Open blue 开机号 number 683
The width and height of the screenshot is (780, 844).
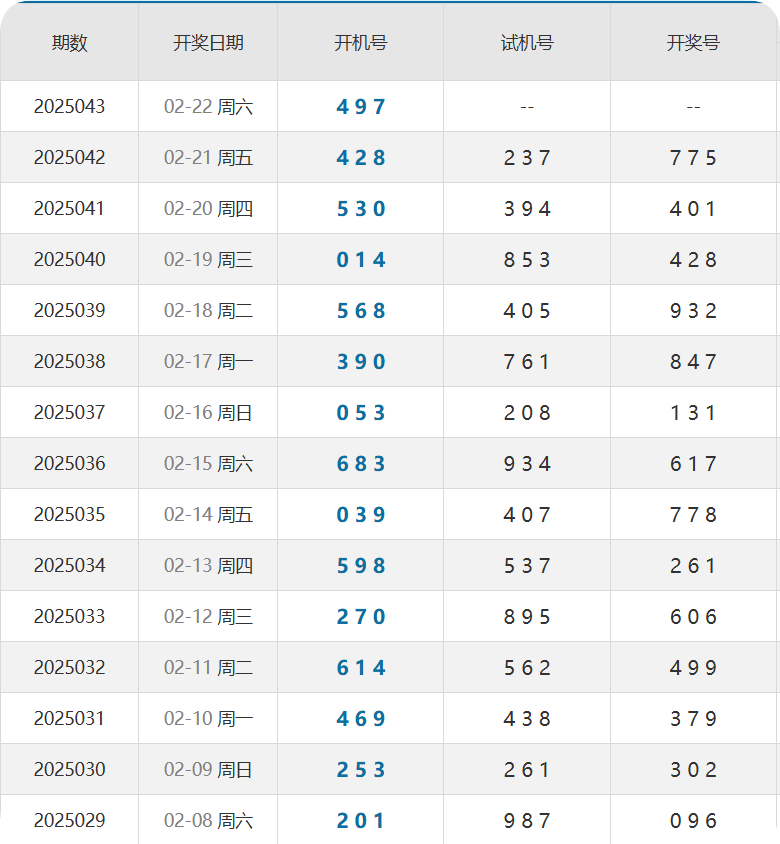pyautogui.click(x=361, y=463)
